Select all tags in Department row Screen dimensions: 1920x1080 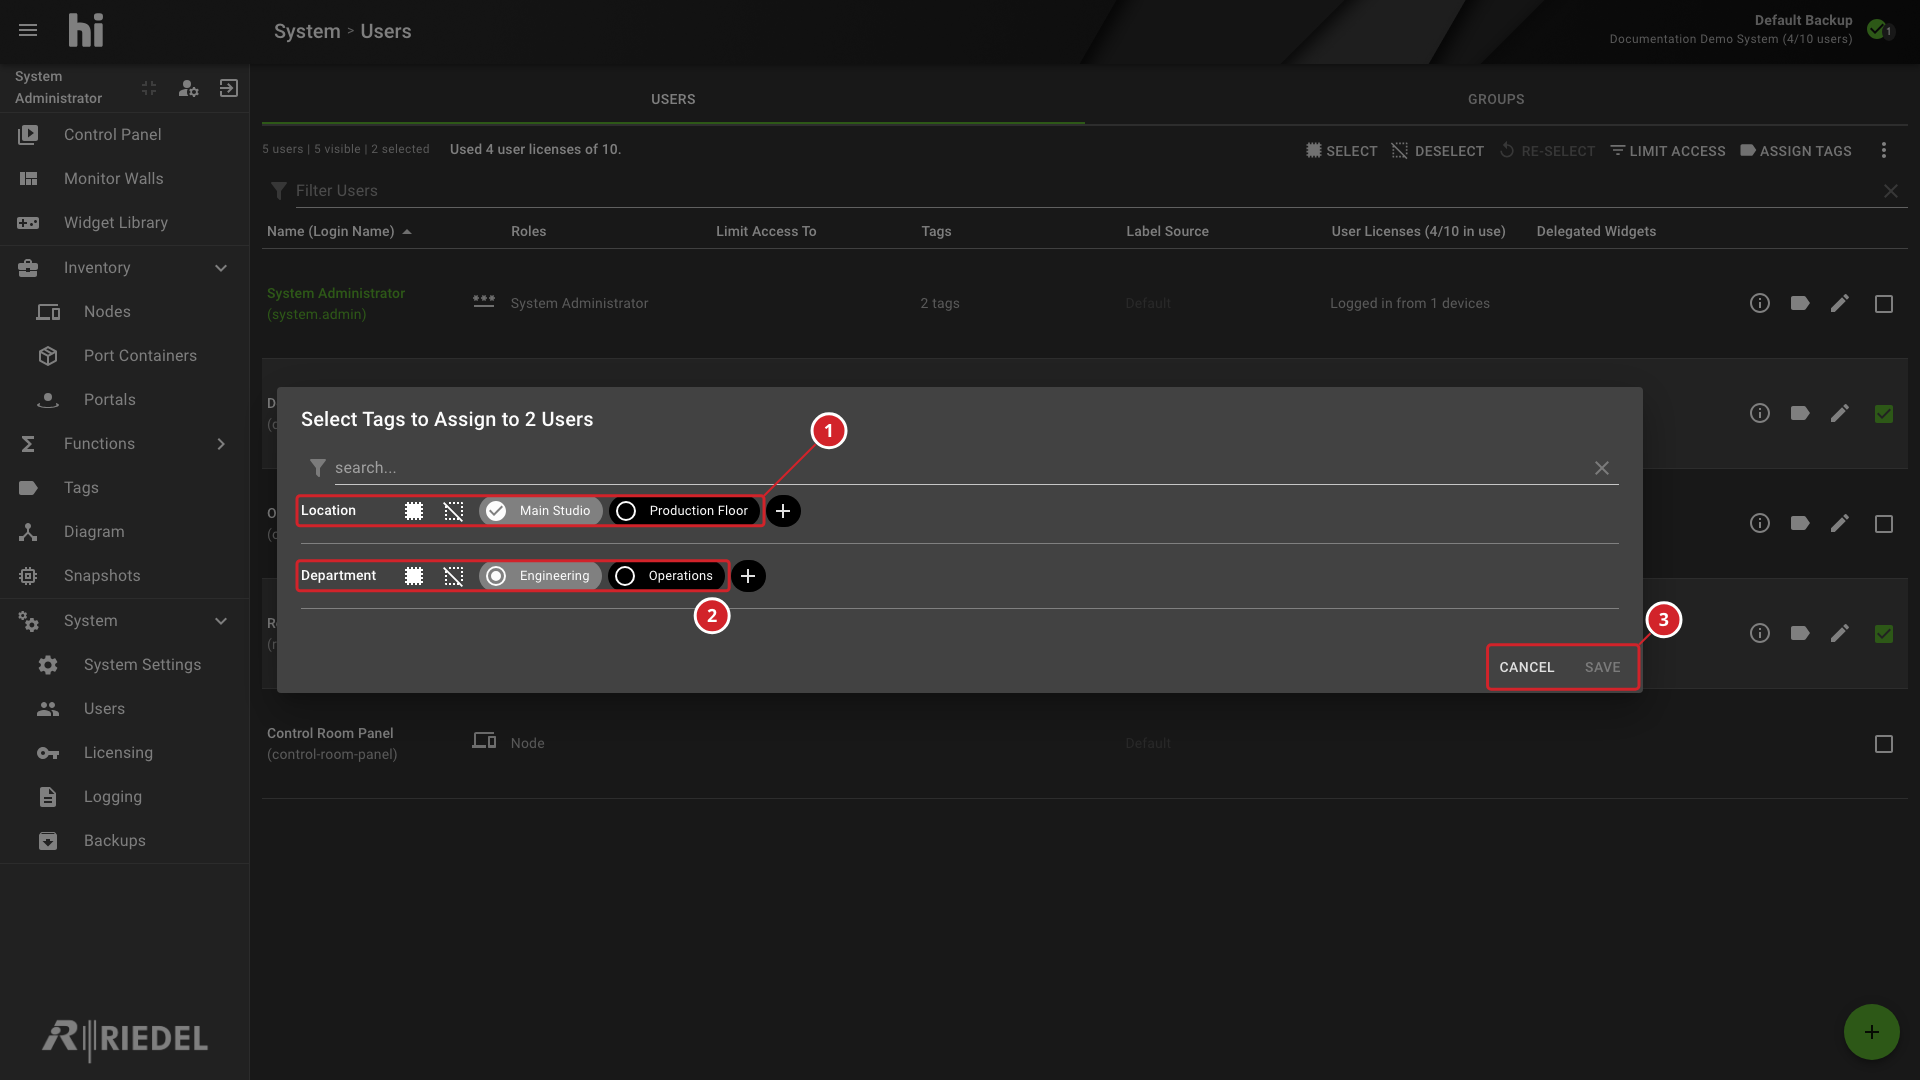point(414,576)
